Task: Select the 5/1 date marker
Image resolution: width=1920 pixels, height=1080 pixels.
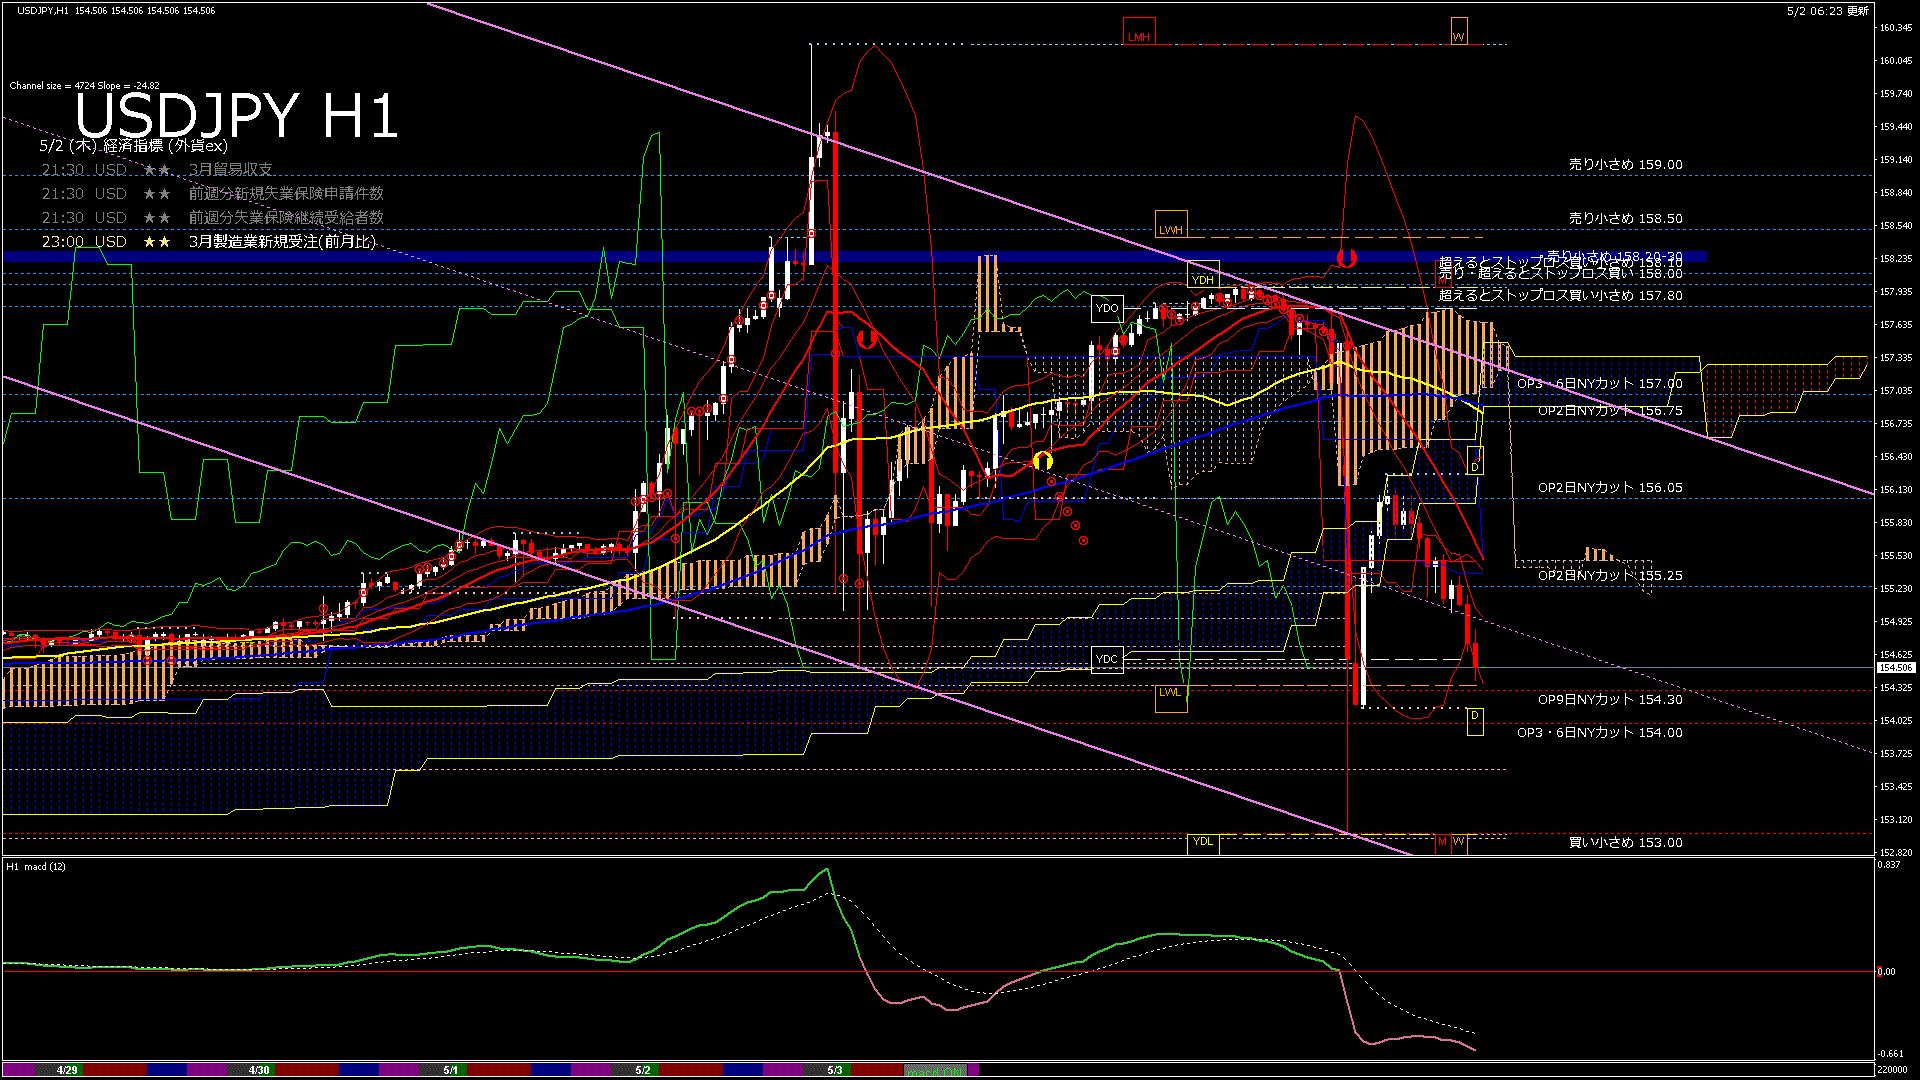Action: click(451, 1070)
